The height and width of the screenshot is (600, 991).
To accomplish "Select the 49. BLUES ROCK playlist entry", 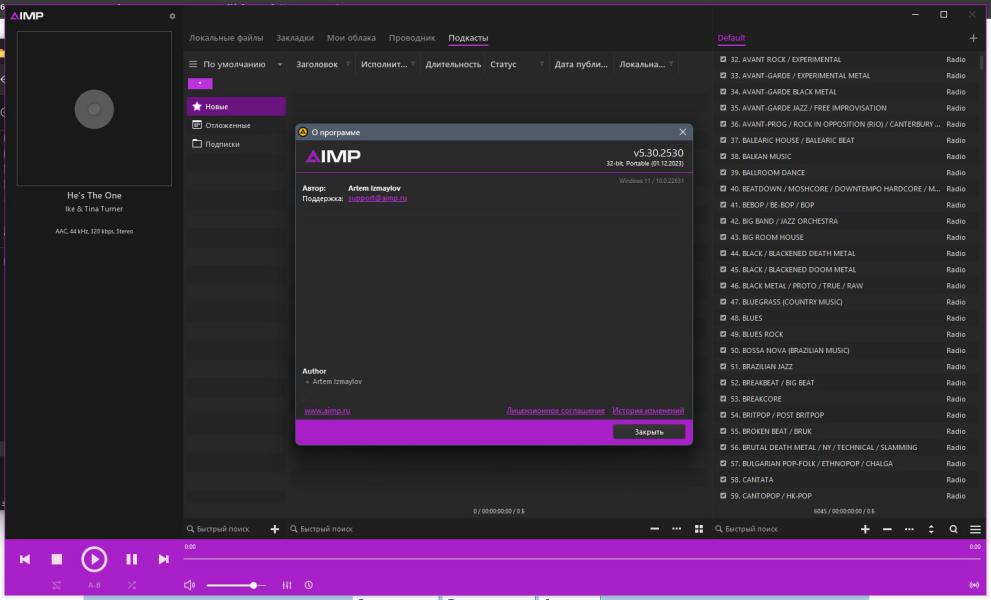I will pos(848,334).
